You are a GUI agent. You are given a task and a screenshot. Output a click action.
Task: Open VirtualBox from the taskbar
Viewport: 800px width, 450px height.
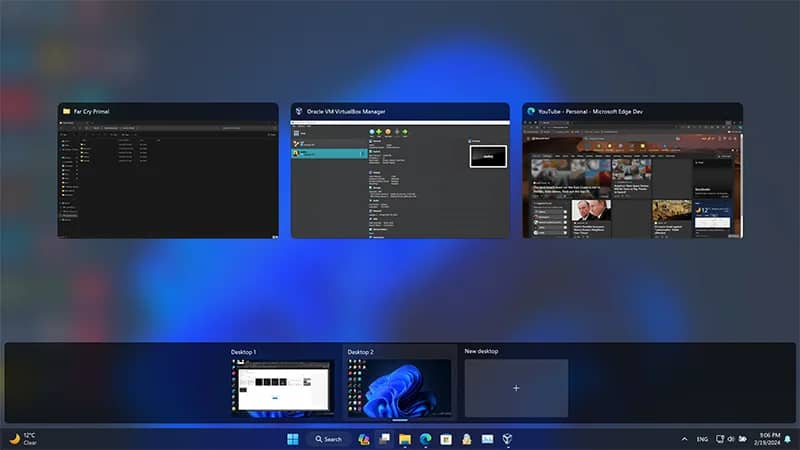pyautogui.click(x=507, y=439)
